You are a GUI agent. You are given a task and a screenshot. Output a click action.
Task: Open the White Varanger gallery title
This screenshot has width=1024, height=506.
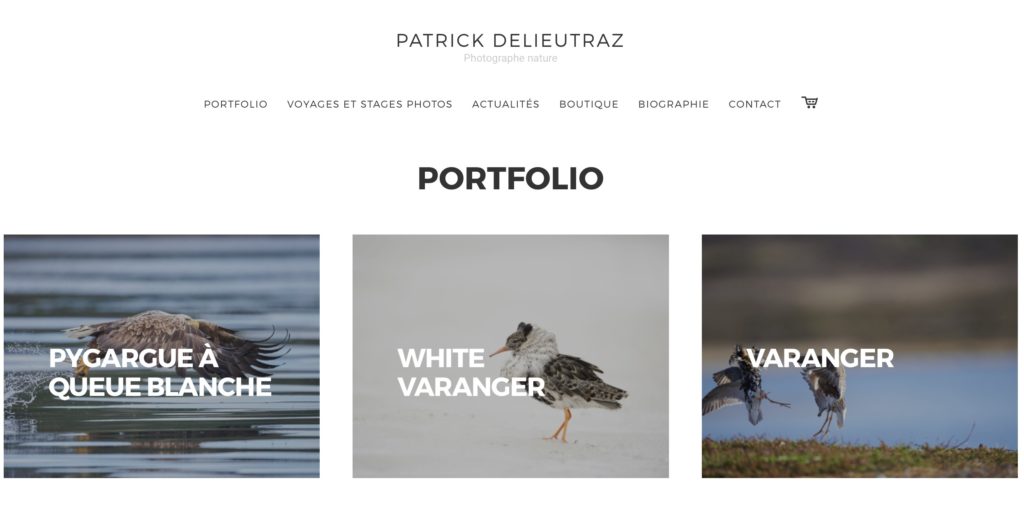coord(471,372)
